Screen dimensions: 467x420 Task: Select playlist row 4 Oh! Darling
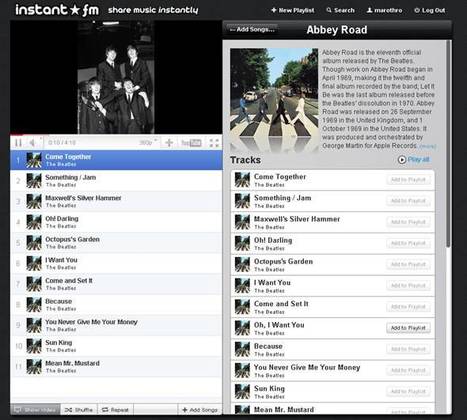(116, 222)
